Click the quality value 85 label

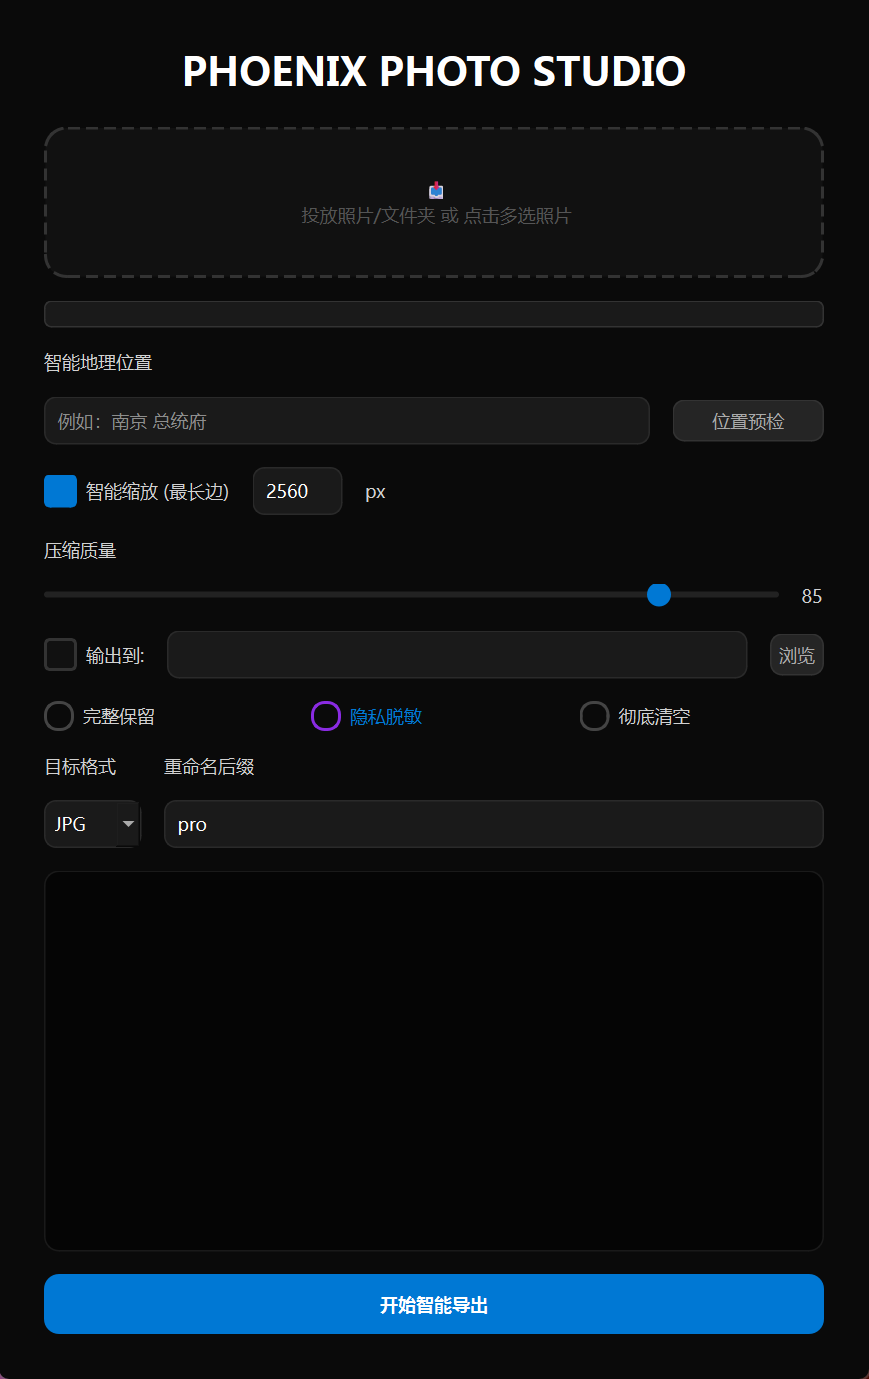[x=811, y=596]
